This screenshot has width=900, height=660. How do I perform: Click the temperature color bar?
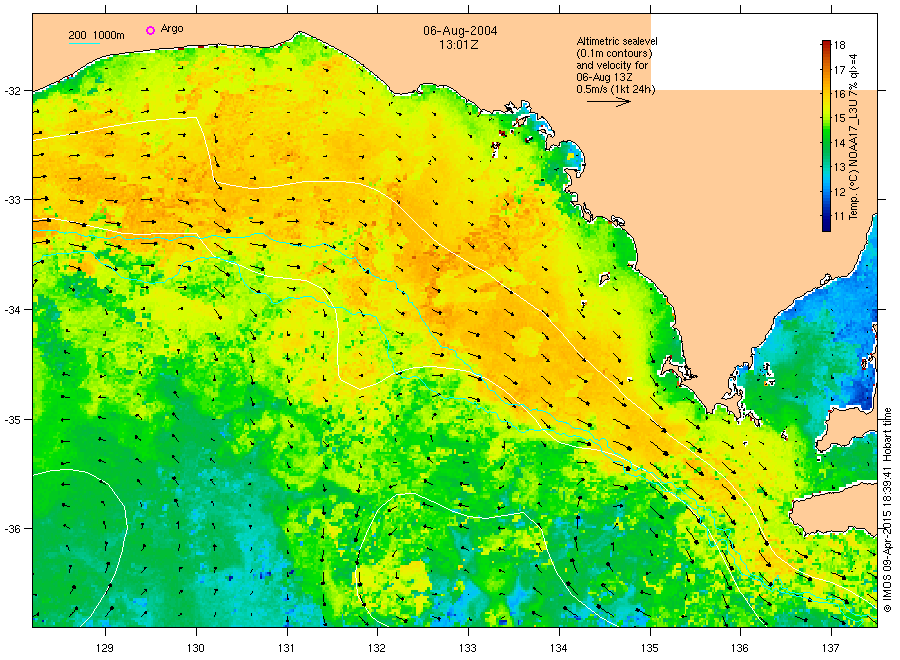pos(826,136)
